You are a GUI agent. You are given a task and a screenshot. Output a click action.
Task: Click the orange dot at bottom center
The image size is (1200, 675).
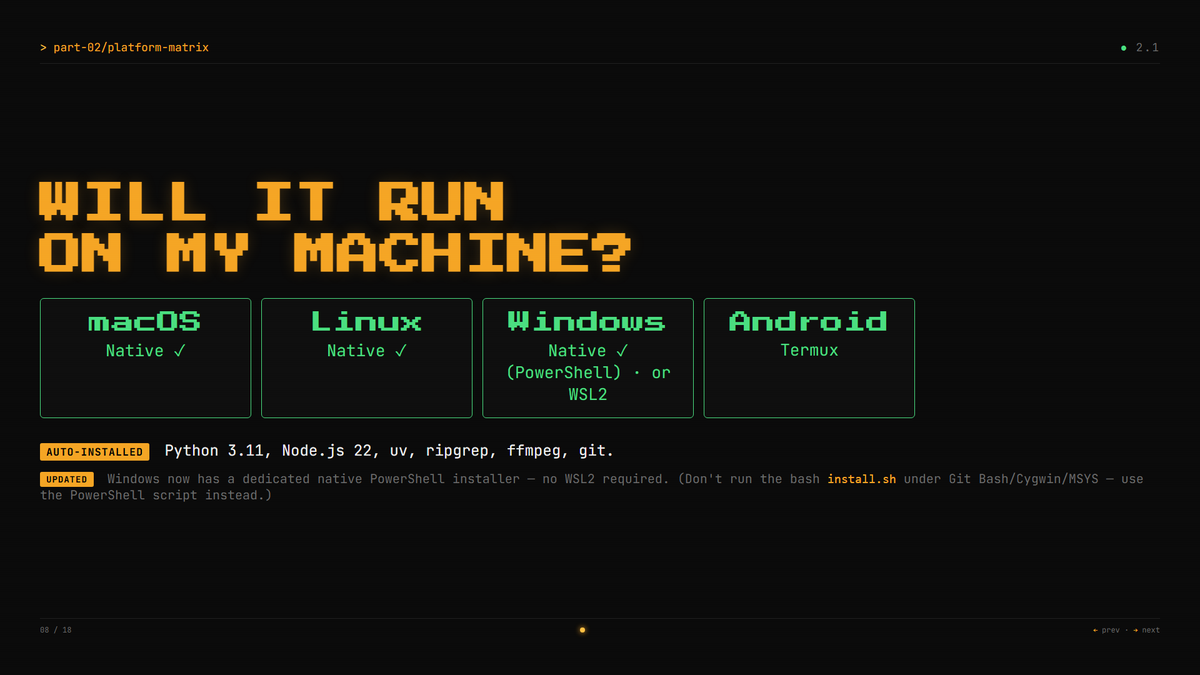(582, 630)
